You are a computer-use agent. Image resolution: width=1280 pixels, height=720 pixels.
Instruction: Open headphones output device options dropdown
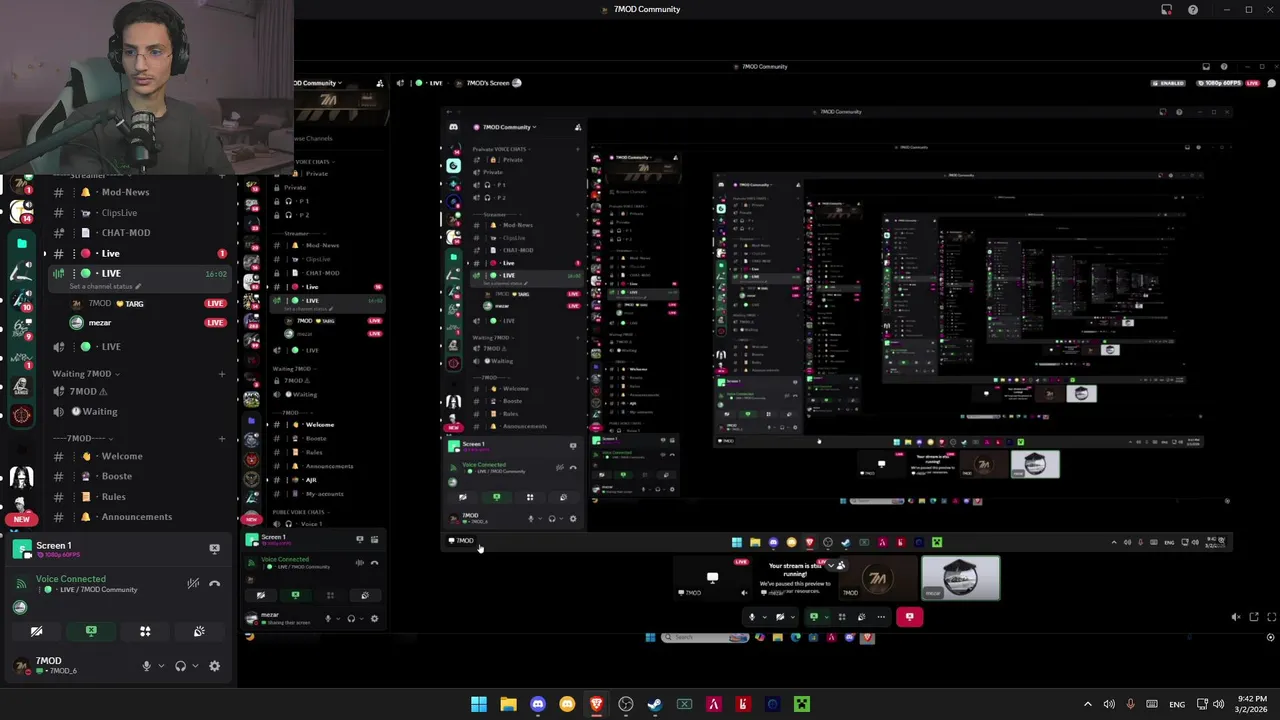tap(195, 666)
